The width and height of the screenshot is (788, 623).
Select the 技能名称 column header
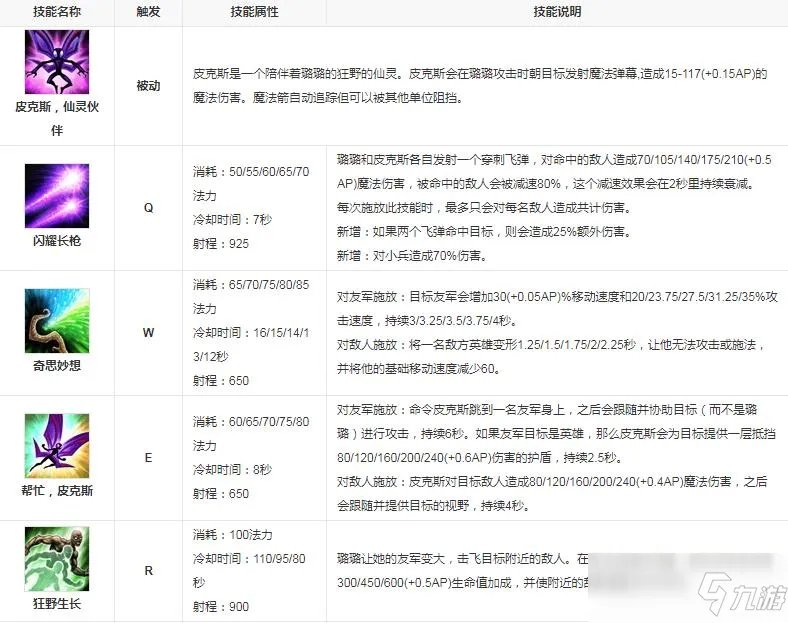coord(57,12)
